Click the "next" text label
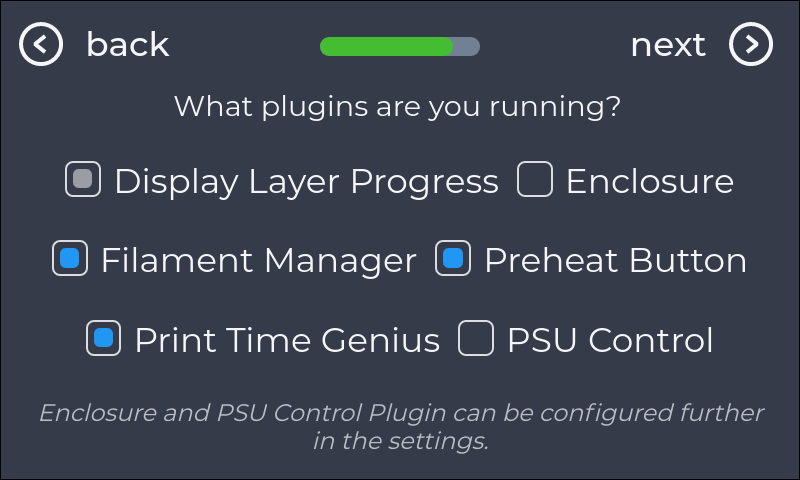Screen dimensions: 800x480 click(x=668, y=45)
